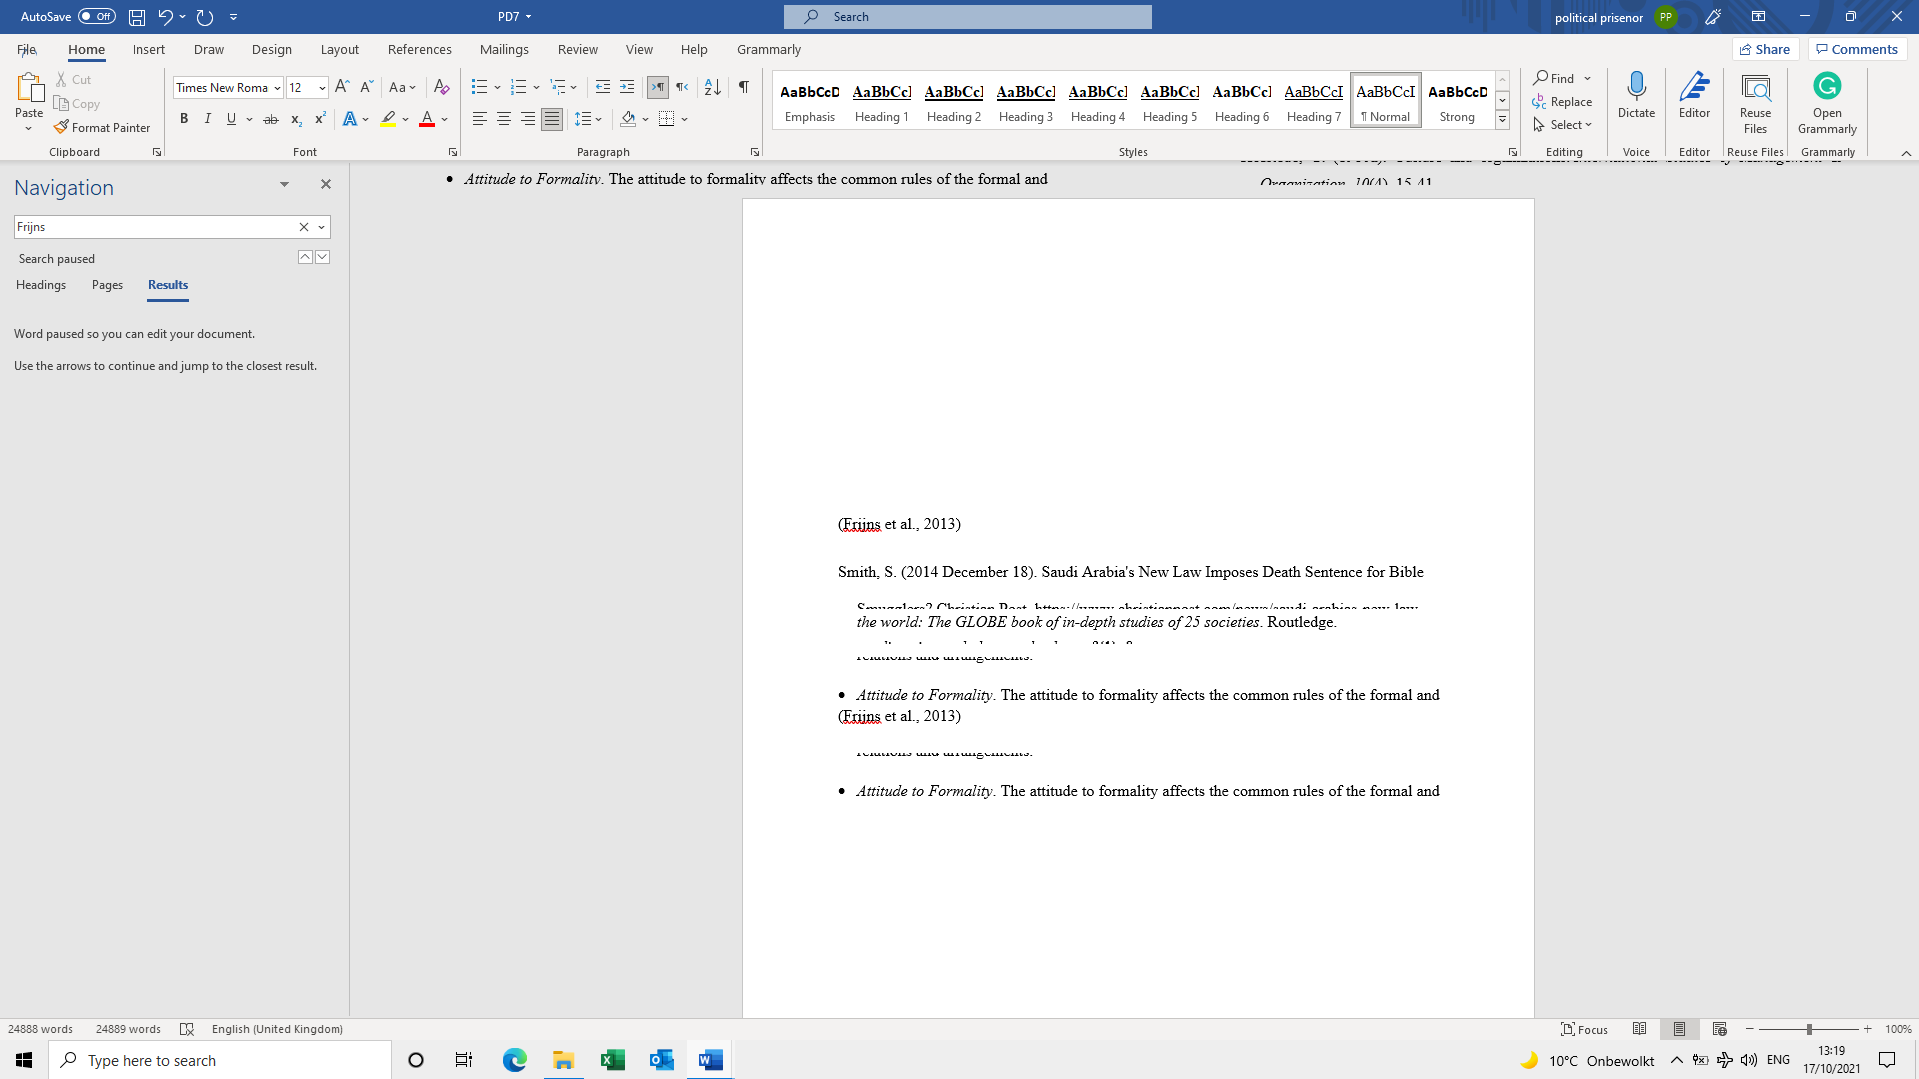Open the Layout ribbon tab
The width and height of the screenshot is (1919, 1079).
coord(339,49)
